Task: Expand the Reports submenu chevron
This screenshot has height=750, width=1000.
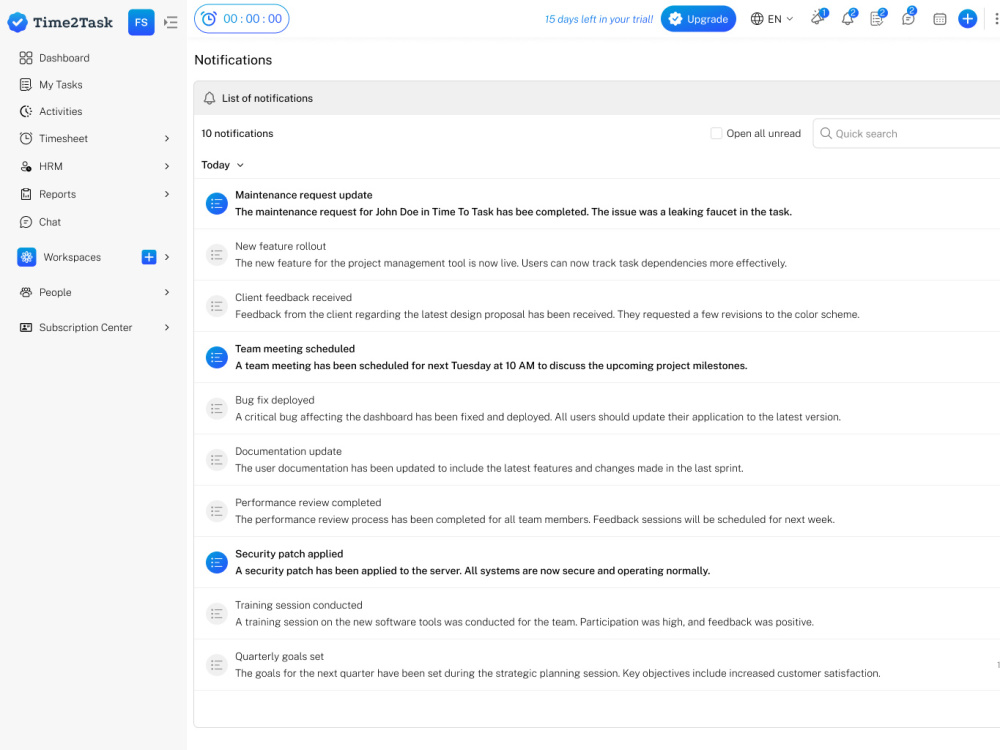Action: (167, 194)
